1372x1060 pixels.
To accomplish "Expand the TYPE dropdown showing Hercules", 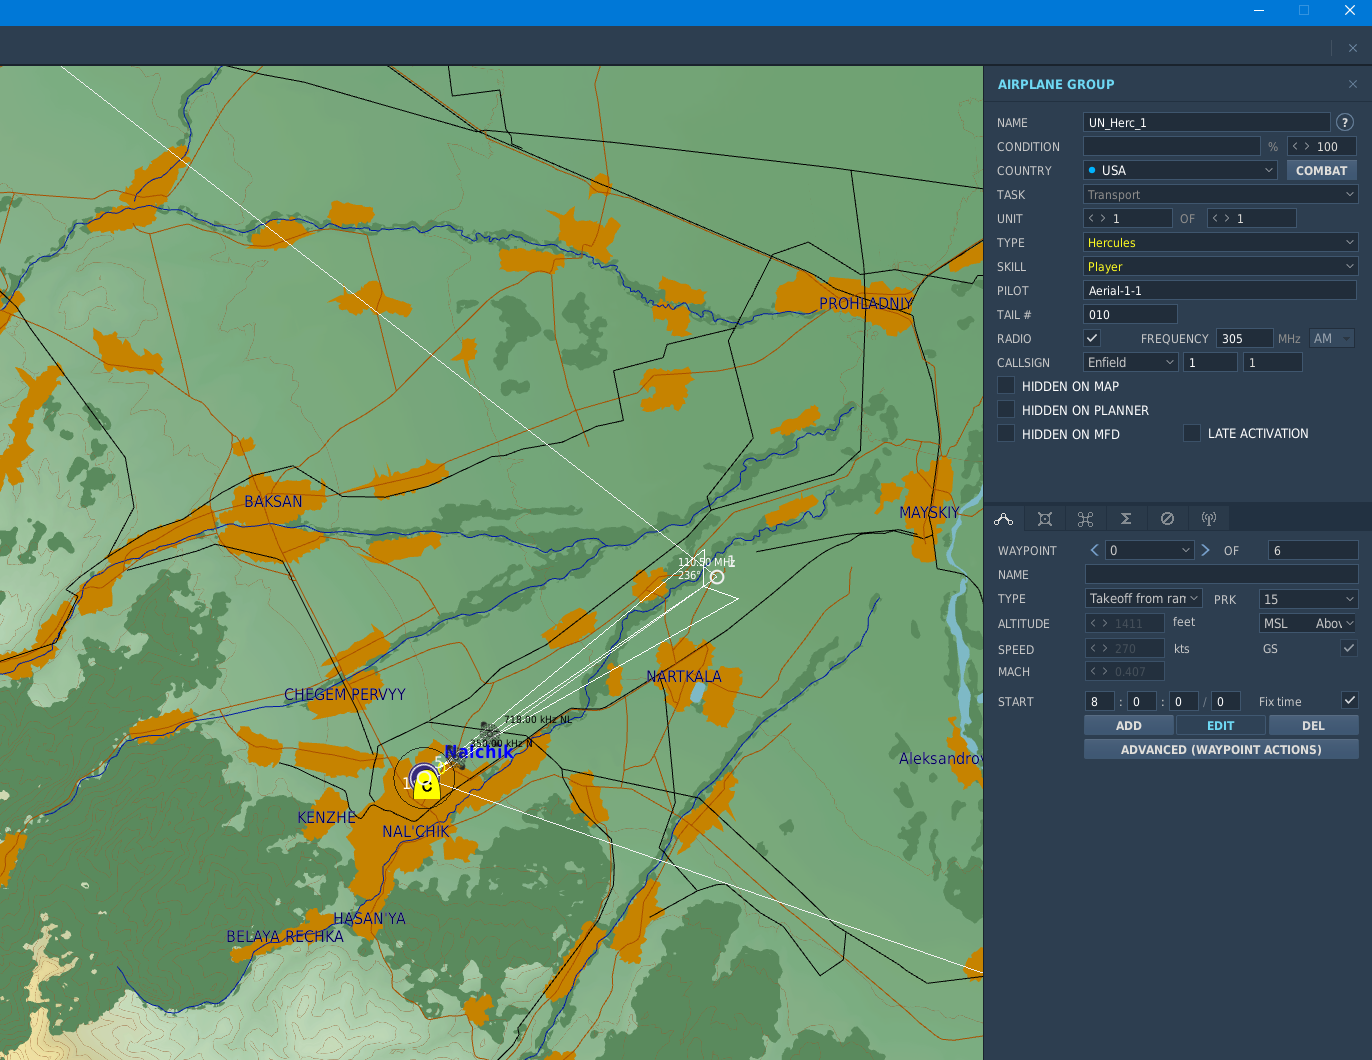I will click(x=1220, y=242).
